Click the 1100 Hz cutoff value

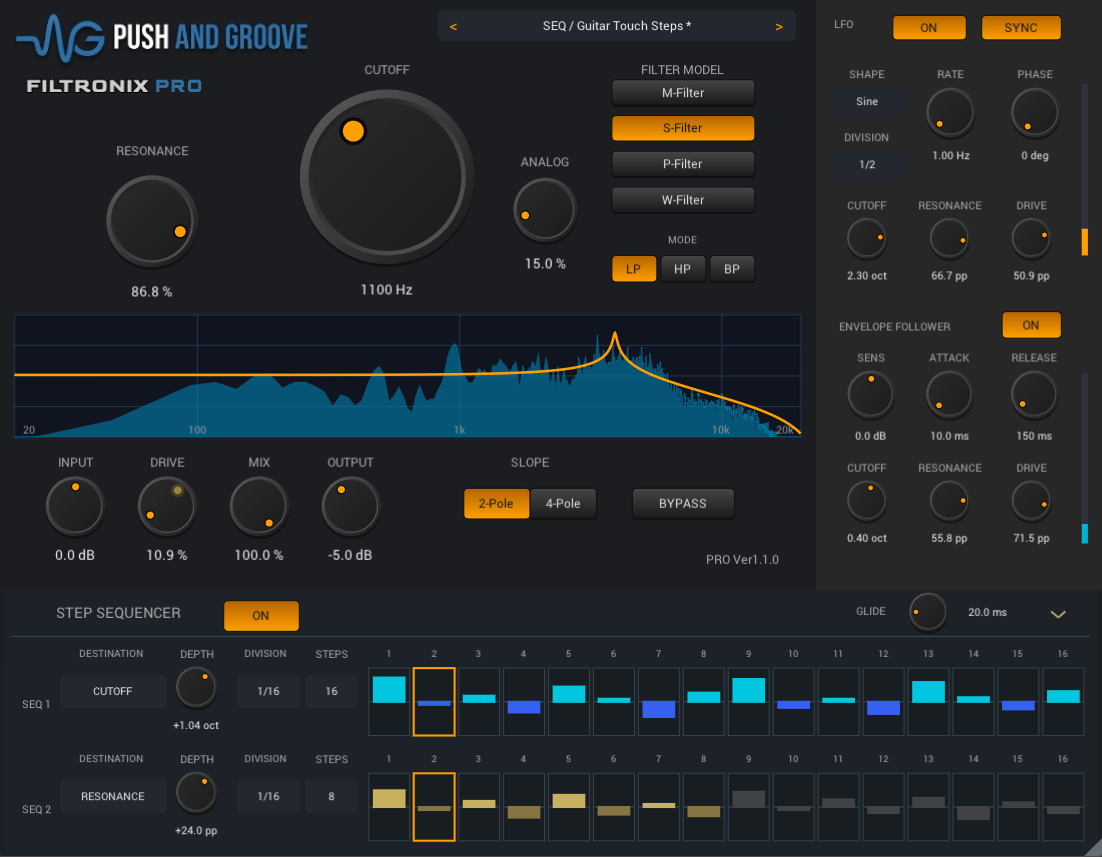coord(387,290)
